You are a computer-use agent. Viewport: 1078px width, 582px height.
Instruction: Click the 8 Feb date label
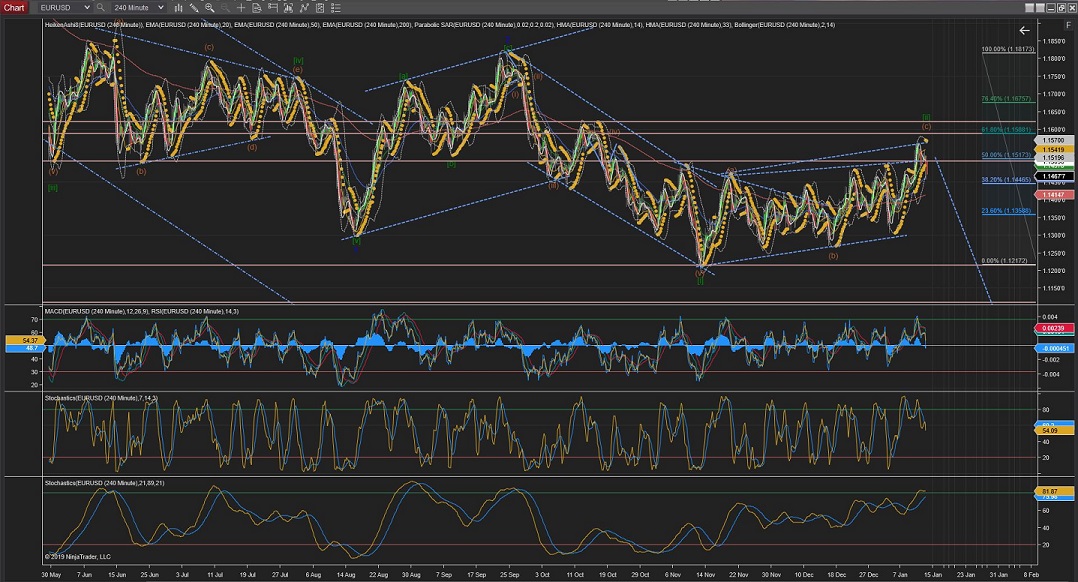pos(1031,574)
